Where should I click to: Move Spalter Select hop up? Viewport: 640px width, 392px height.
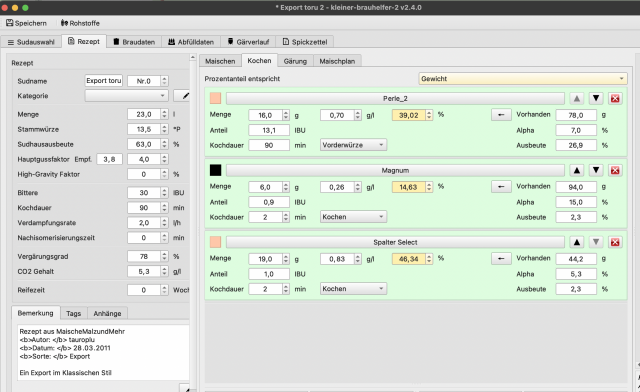pos(577,242)
